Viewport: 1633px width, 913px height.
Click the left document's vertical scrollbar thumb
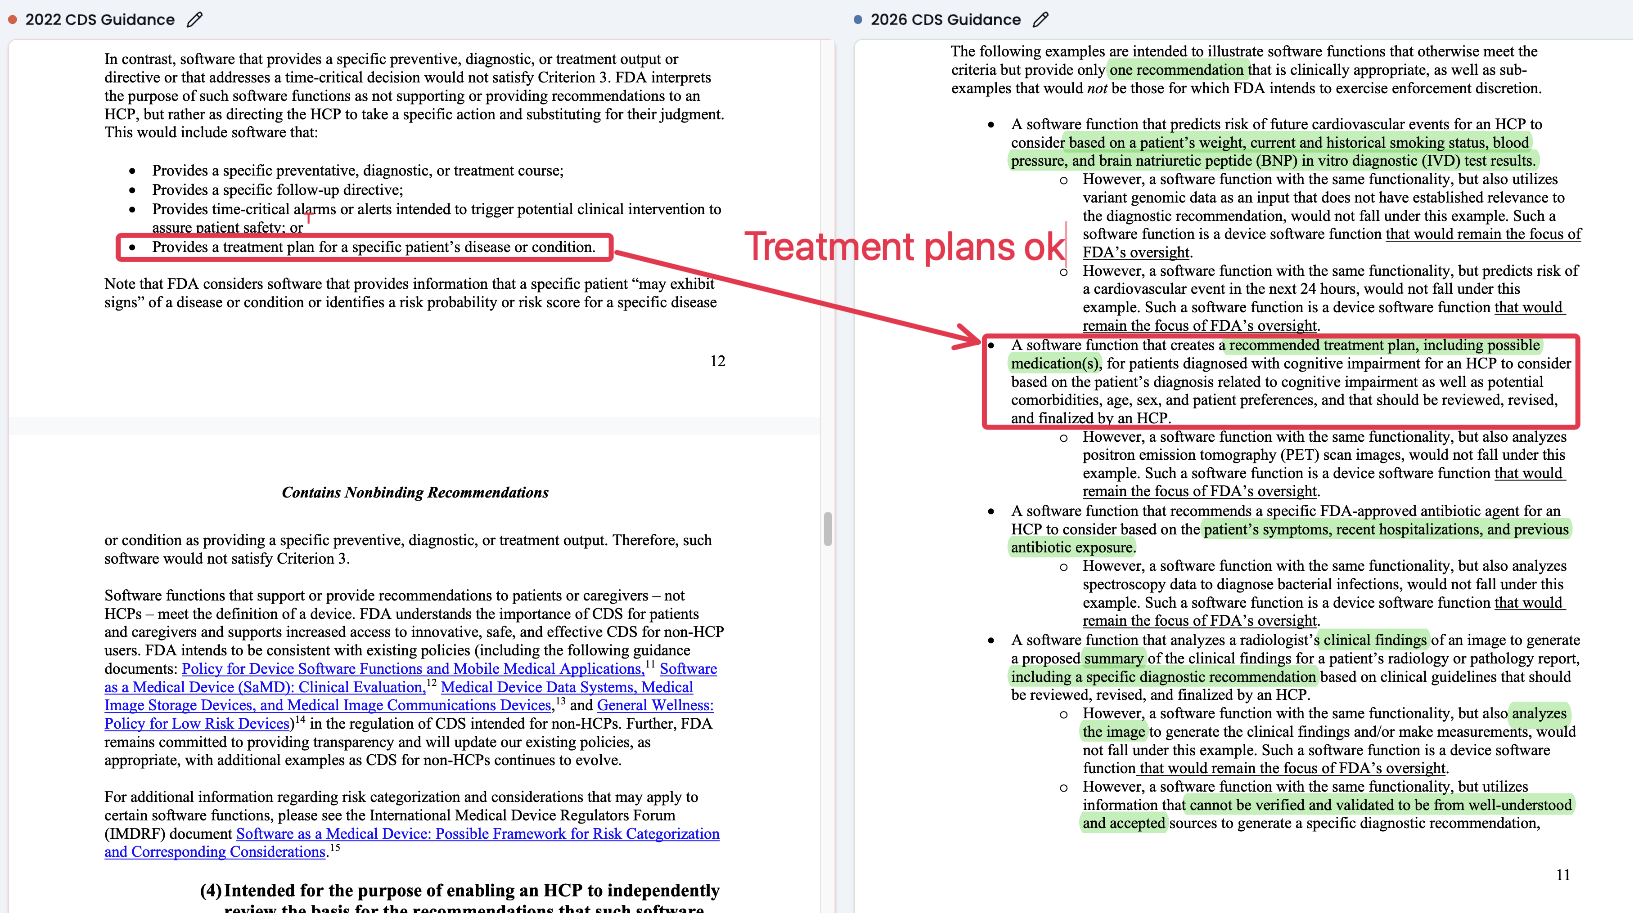828,529
